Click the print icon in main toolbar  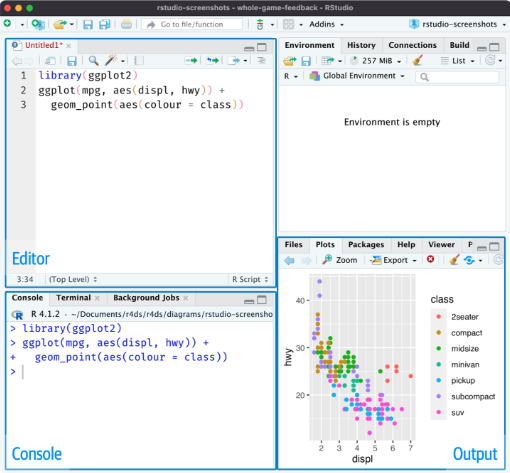click(126, 24)
